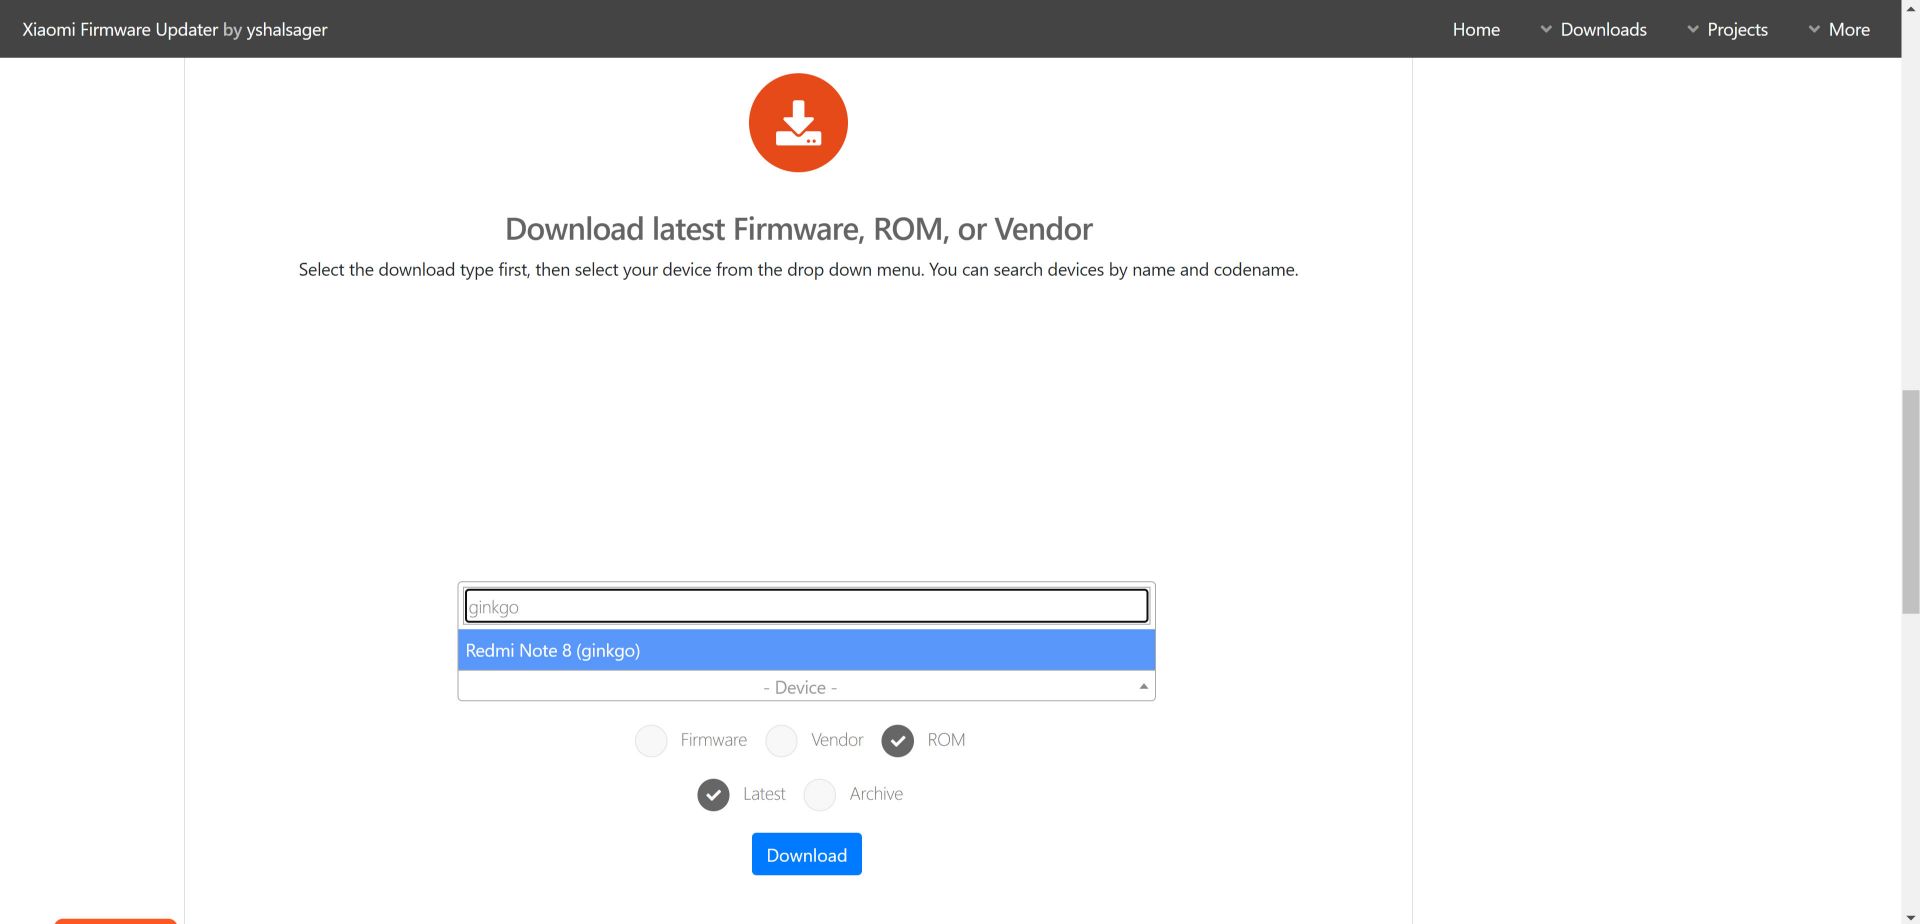Viewport: 1920px width, 924px height.
Task: Focus the device search box containing ginkgo
Action: coord(806,606)
